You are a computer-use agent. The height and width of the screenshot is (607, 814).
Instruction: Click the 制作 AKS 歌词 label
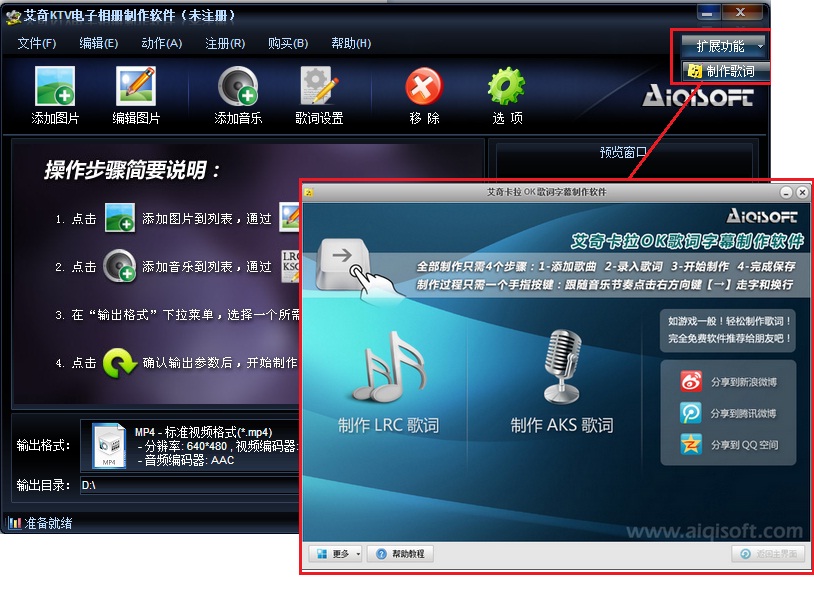coord(562,425)
